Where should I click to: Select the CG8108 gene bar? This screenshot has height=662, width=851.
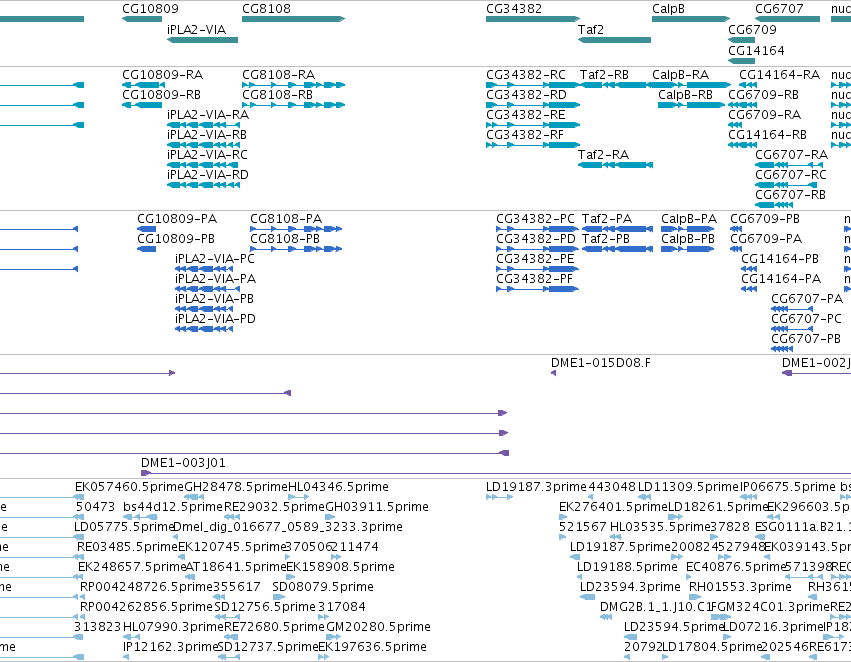pos(293,19)
